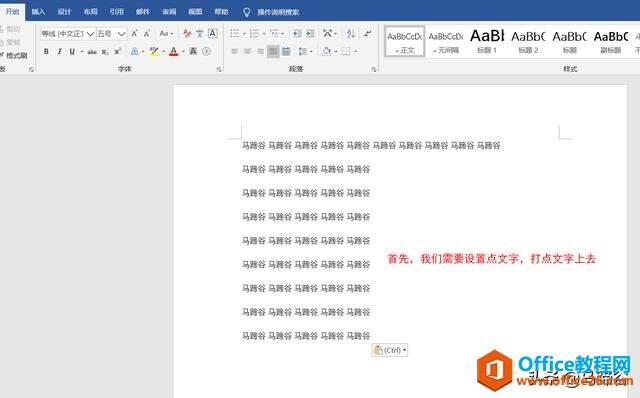
Task: Toggle Italic formatting button
Action: (x=60, y=51)
